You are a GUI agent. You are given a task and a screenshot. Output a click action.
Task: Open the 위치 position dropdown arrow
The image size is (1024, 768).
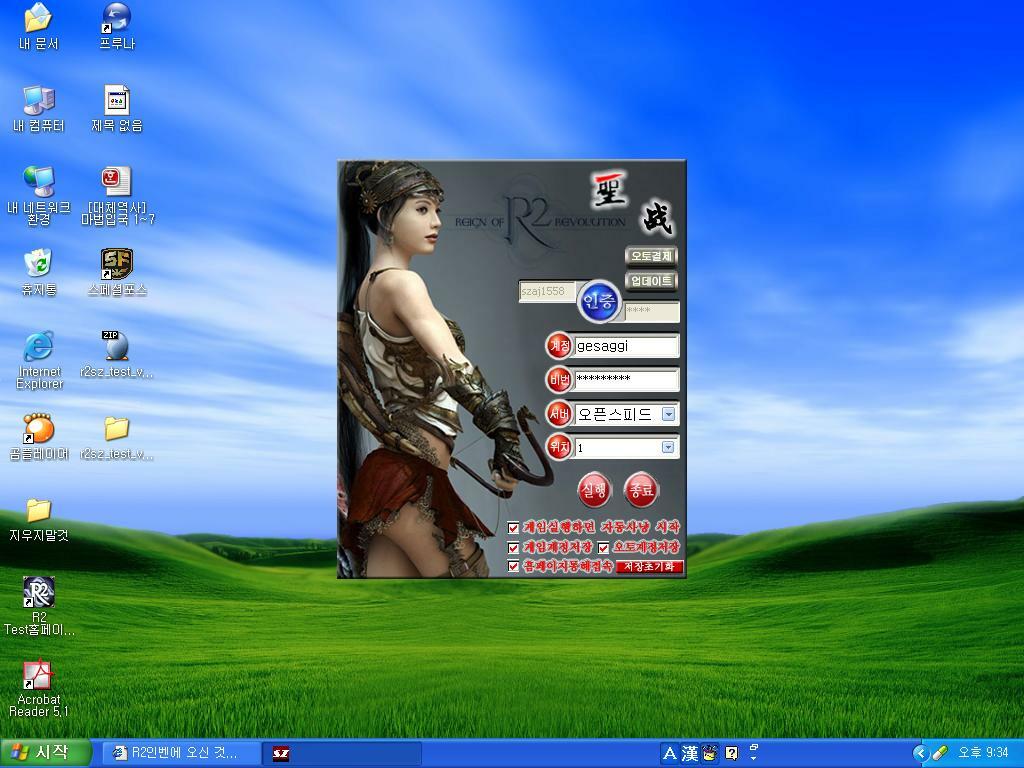(x=668, y=447)
